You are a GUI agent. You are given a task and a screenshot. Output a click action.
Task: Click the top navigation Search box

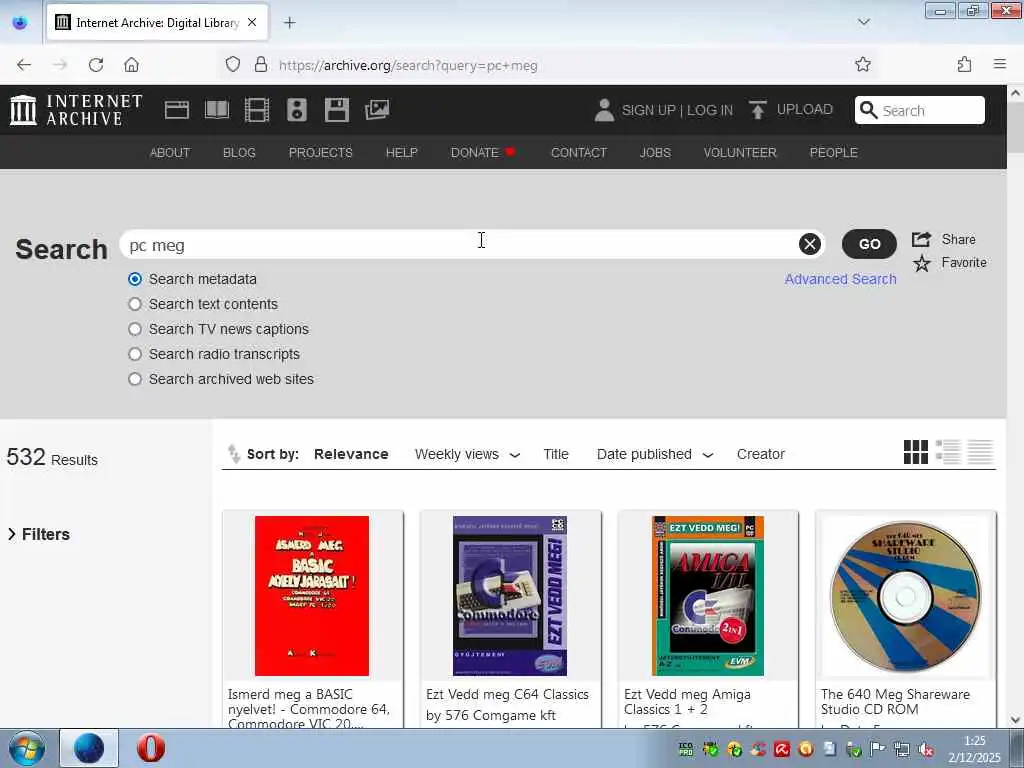pyautogui.click(x=920, y=110)
